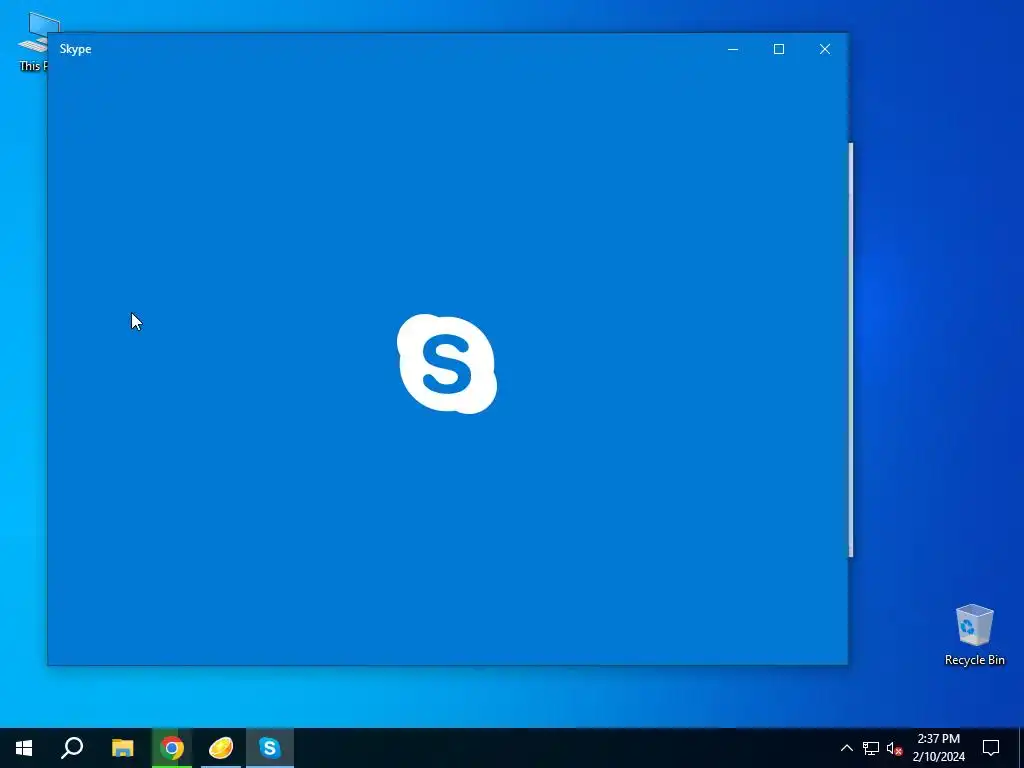Maximize the Skype window
1024x768 pixels.
click(x=778, y=49)
